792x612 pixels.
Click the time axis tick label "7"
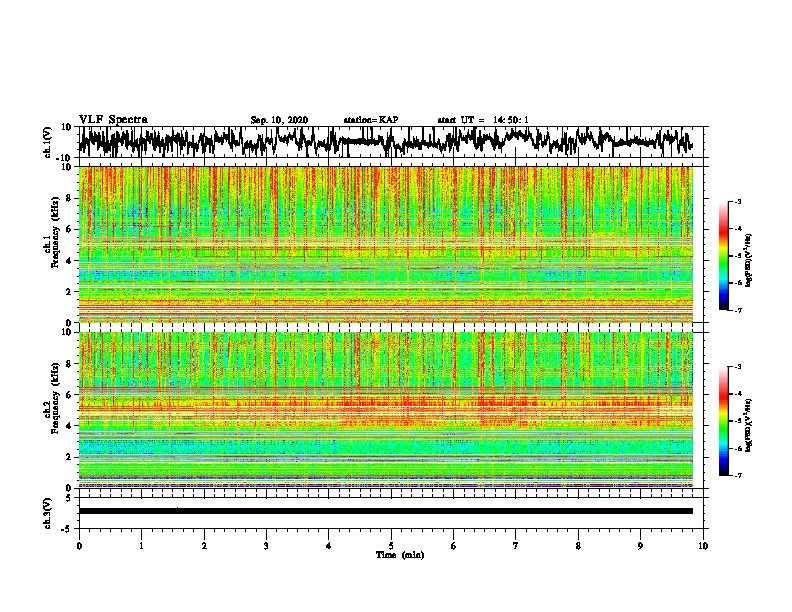[516, 546]
